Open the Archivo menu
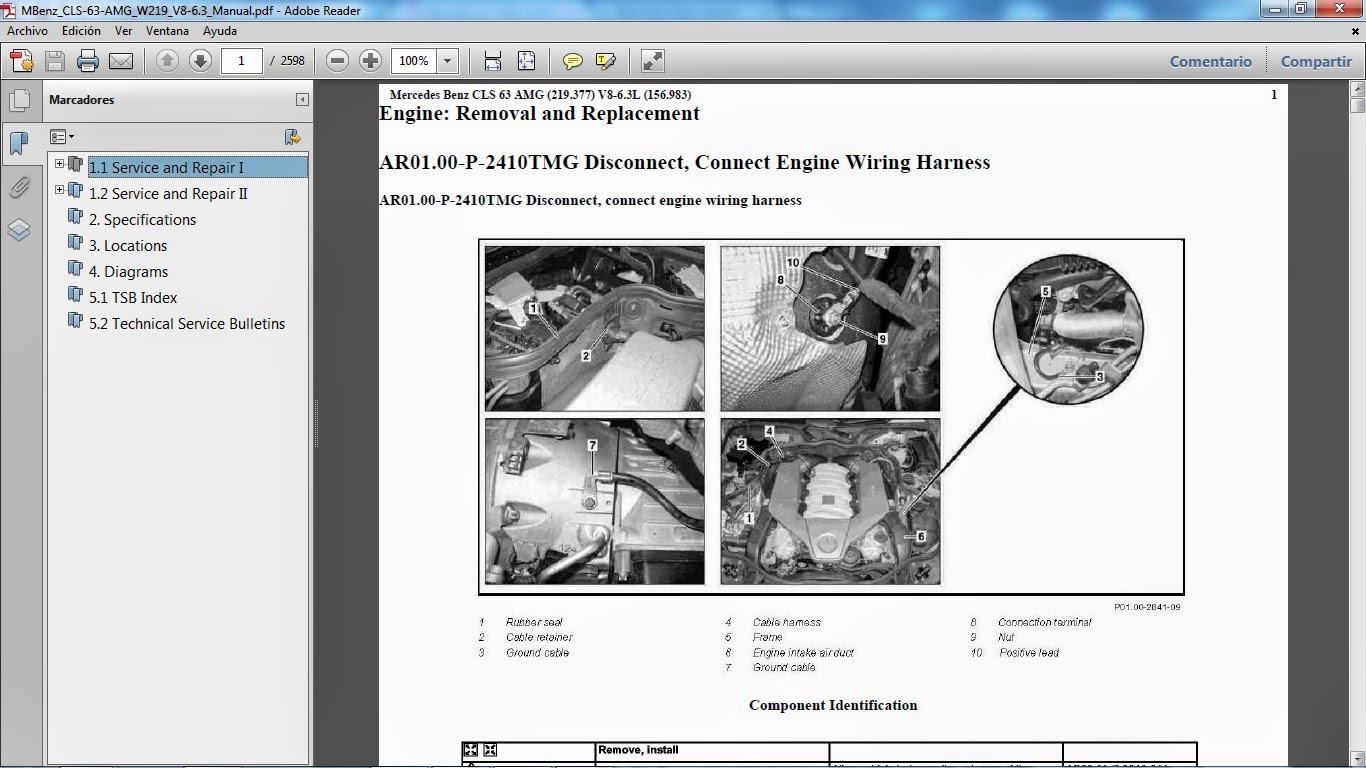This screenshot has width=1366, height=768. (28, 31)
